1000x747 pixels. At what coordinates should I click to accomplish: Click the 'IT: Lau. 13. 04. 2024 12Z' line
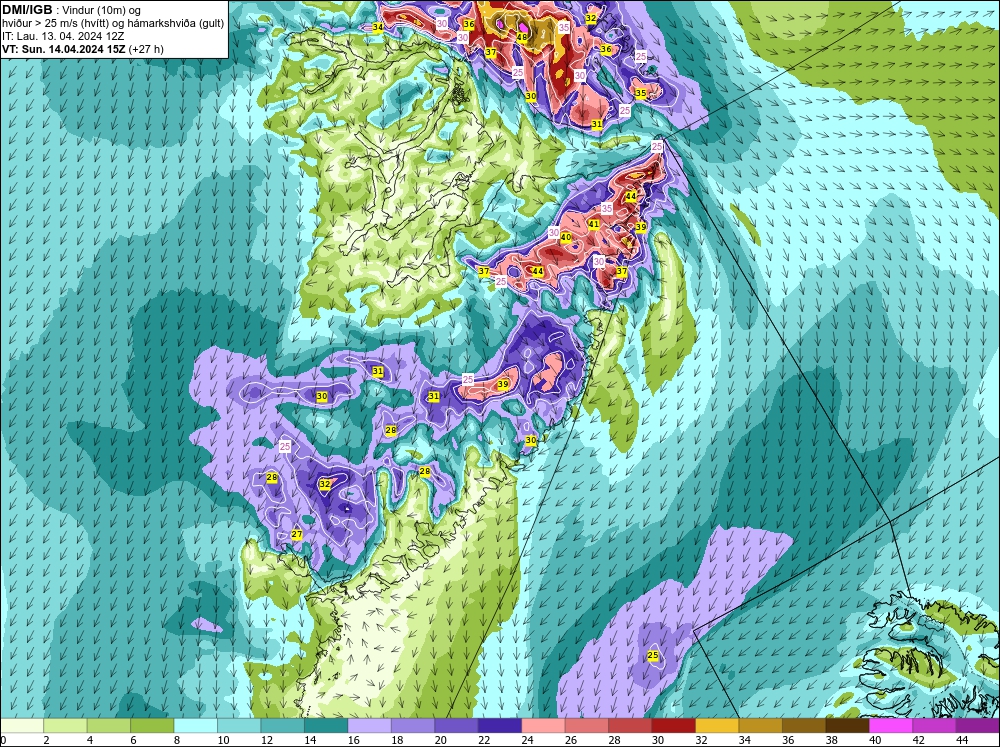click(x=63, y=36)
